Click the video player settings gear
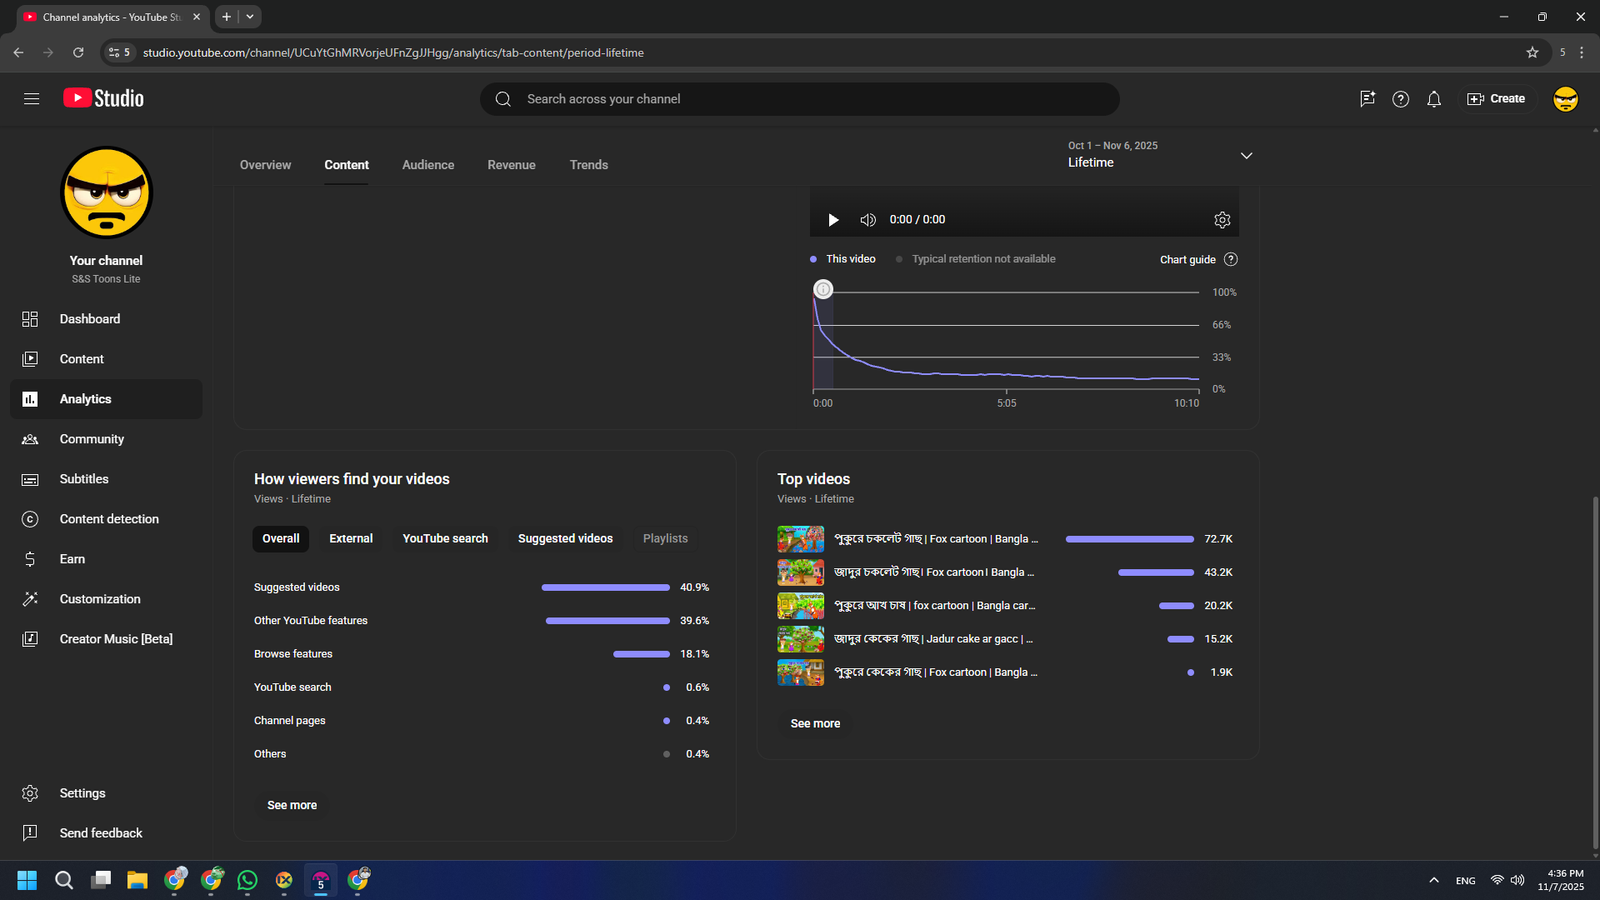Viewport: 1600px width, 900px height. (1222, 220)
